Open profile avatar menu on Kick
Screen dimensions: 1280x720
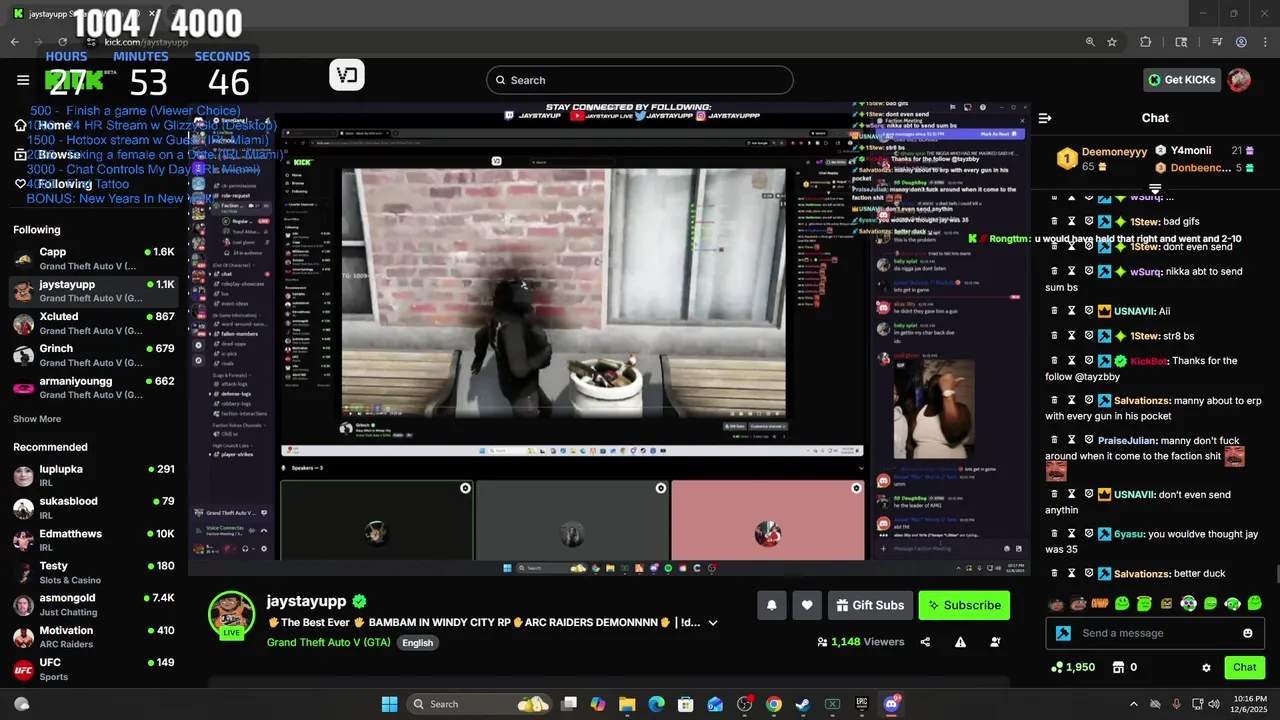tap(1239, 80)
